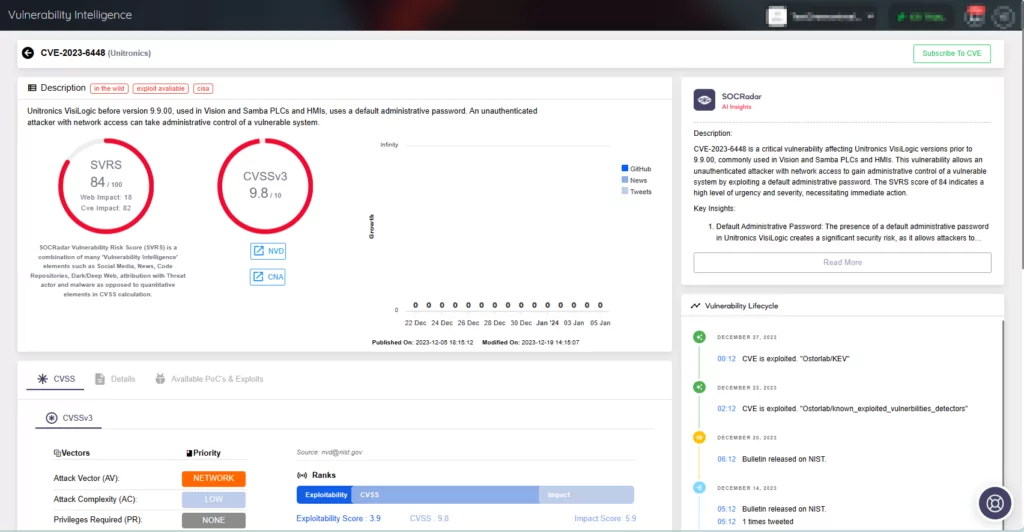This screenshot has height=532, width=1024.
Task: Toggle the Tweets legend series
Action: point(637,192)
